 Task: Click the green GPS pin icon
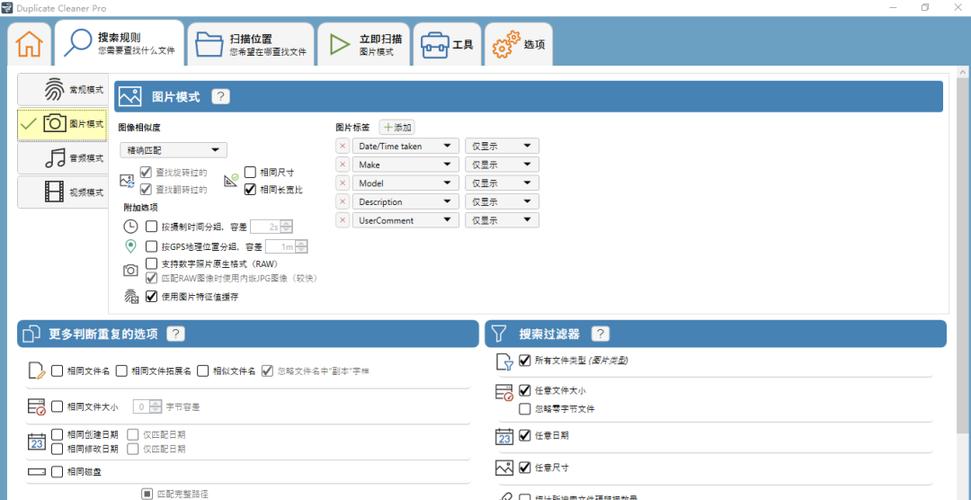[x=130, y=247]
